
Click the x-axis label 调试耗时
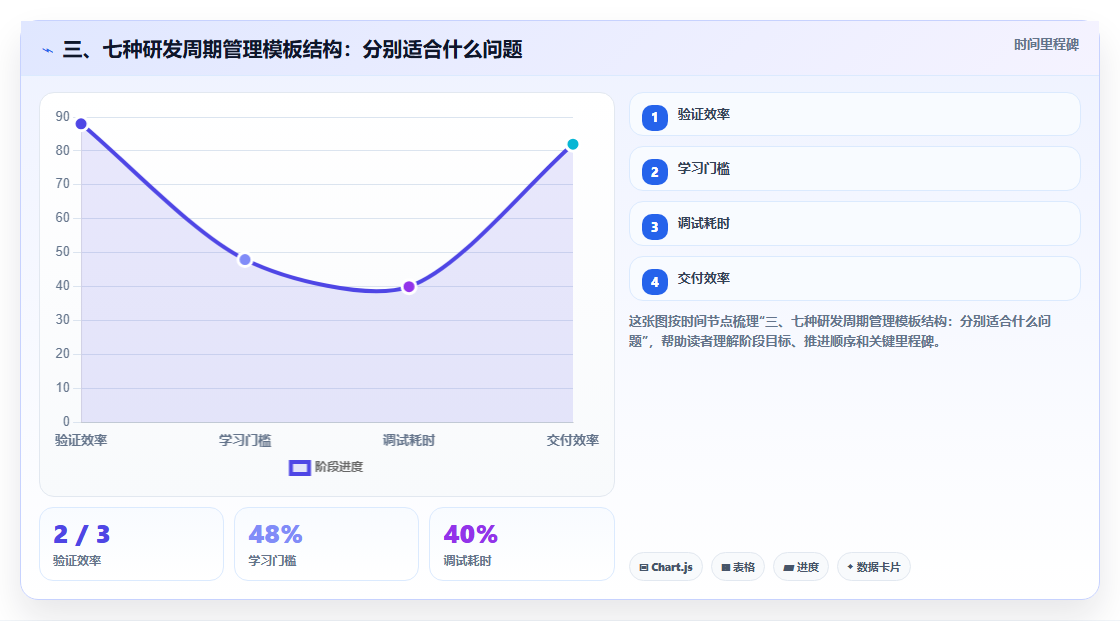click(x=409, y=440)
